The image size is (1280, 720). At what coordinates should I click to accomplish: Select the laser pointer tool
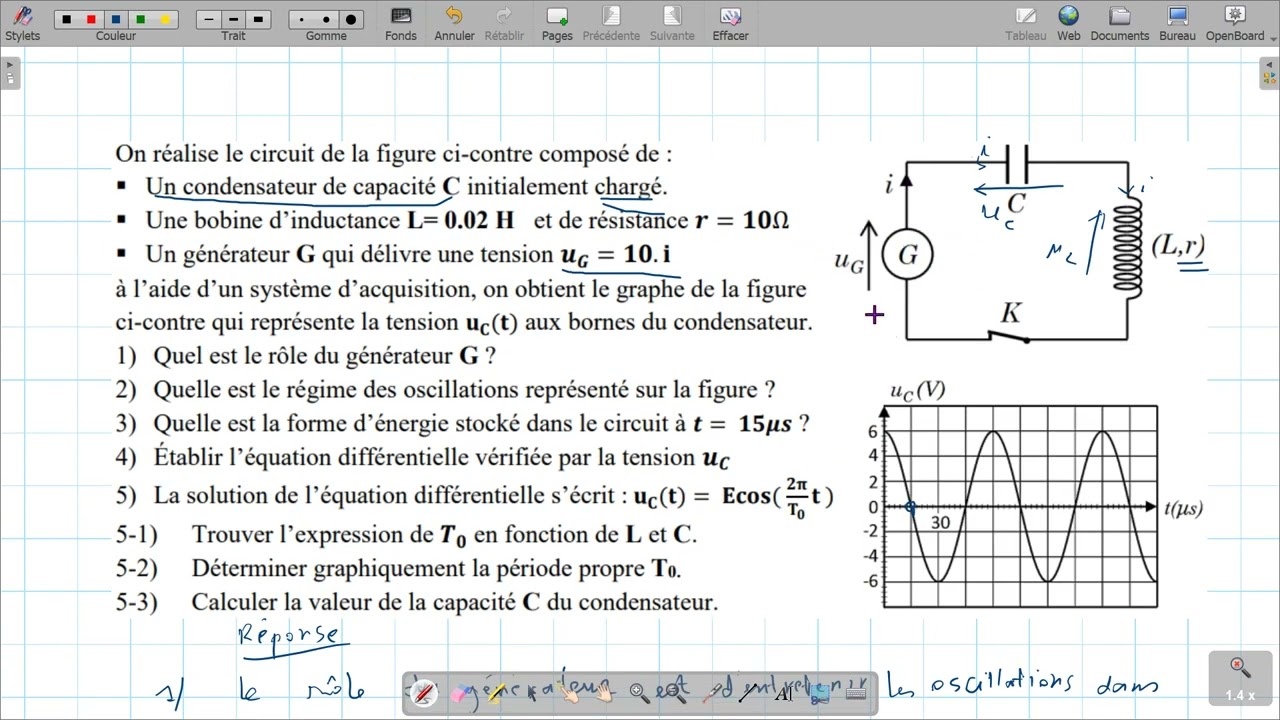point(712,693)
